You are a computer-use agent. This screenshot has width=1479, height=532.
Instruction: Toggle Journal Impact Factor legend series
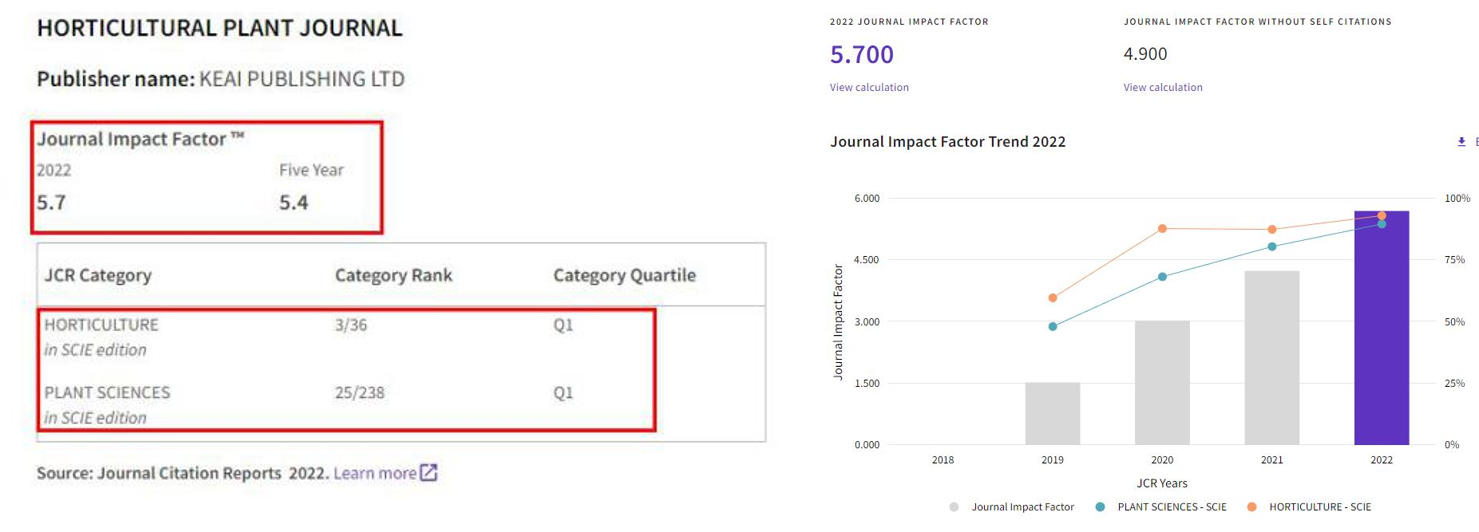click(1012, 507)
